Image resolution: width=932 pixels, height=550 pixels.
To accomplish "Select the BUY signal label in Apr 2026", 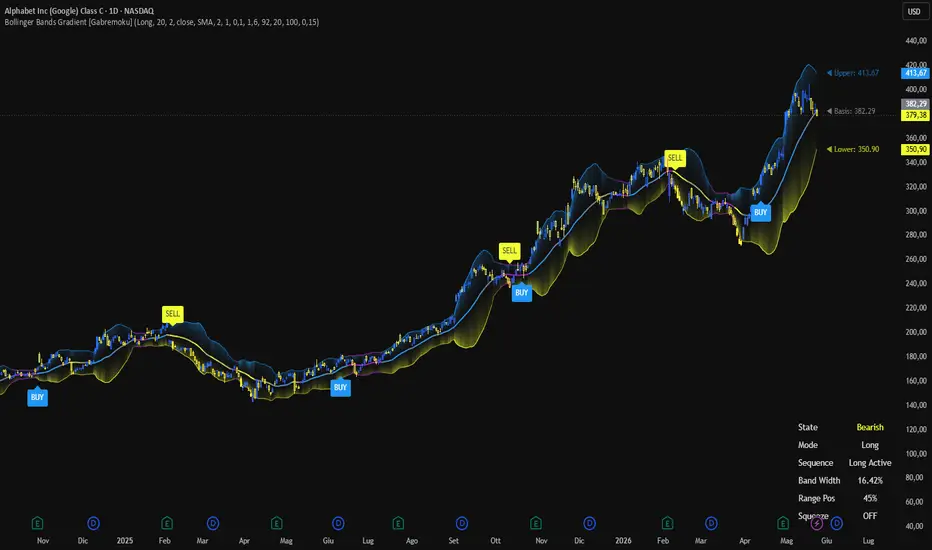I will click(x=760, y=212).
